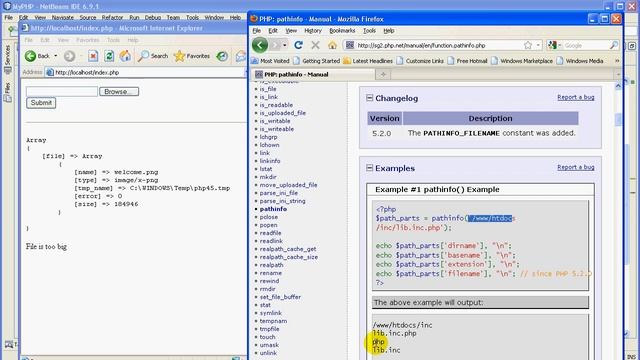The width and height of the screenshot is (640, 360).
Task: Click Submit button in IE page
Action: click(41, 103)
